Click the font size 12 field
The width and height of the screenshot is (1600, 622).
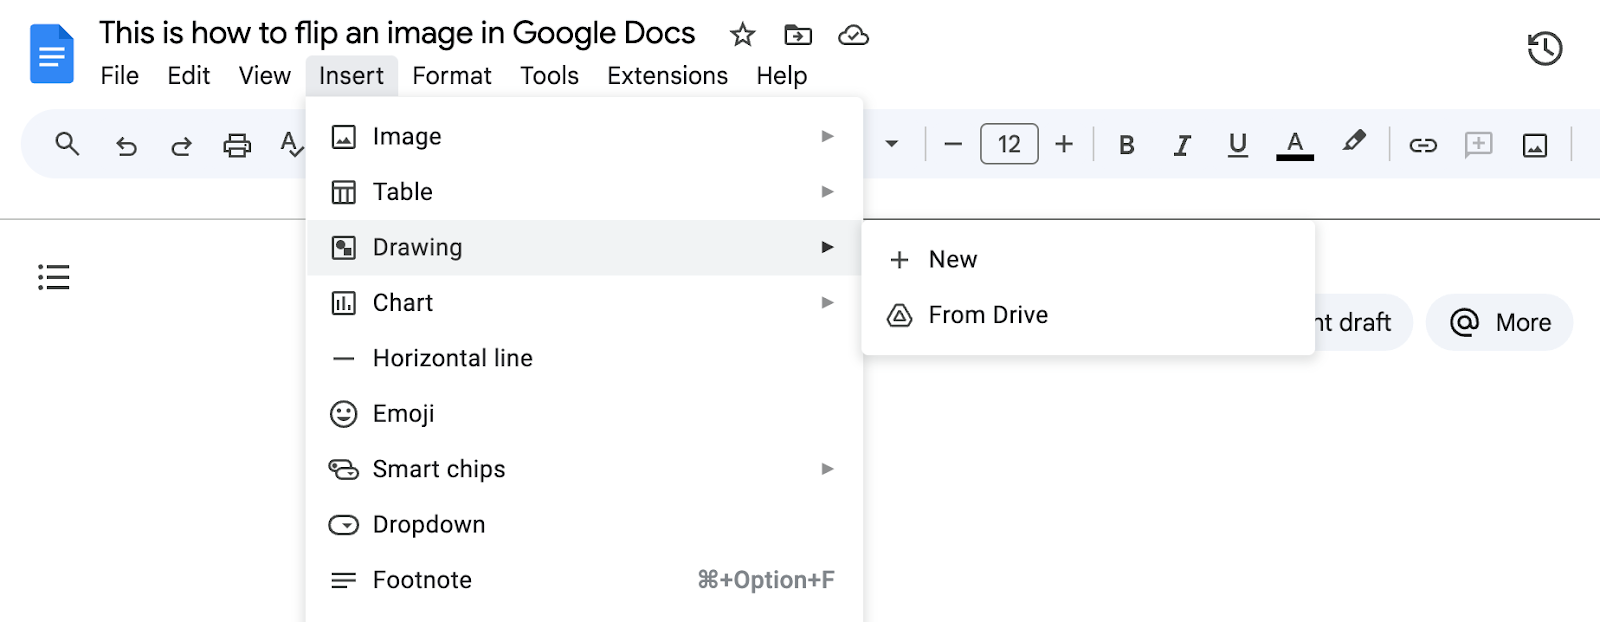[1009, 144]
